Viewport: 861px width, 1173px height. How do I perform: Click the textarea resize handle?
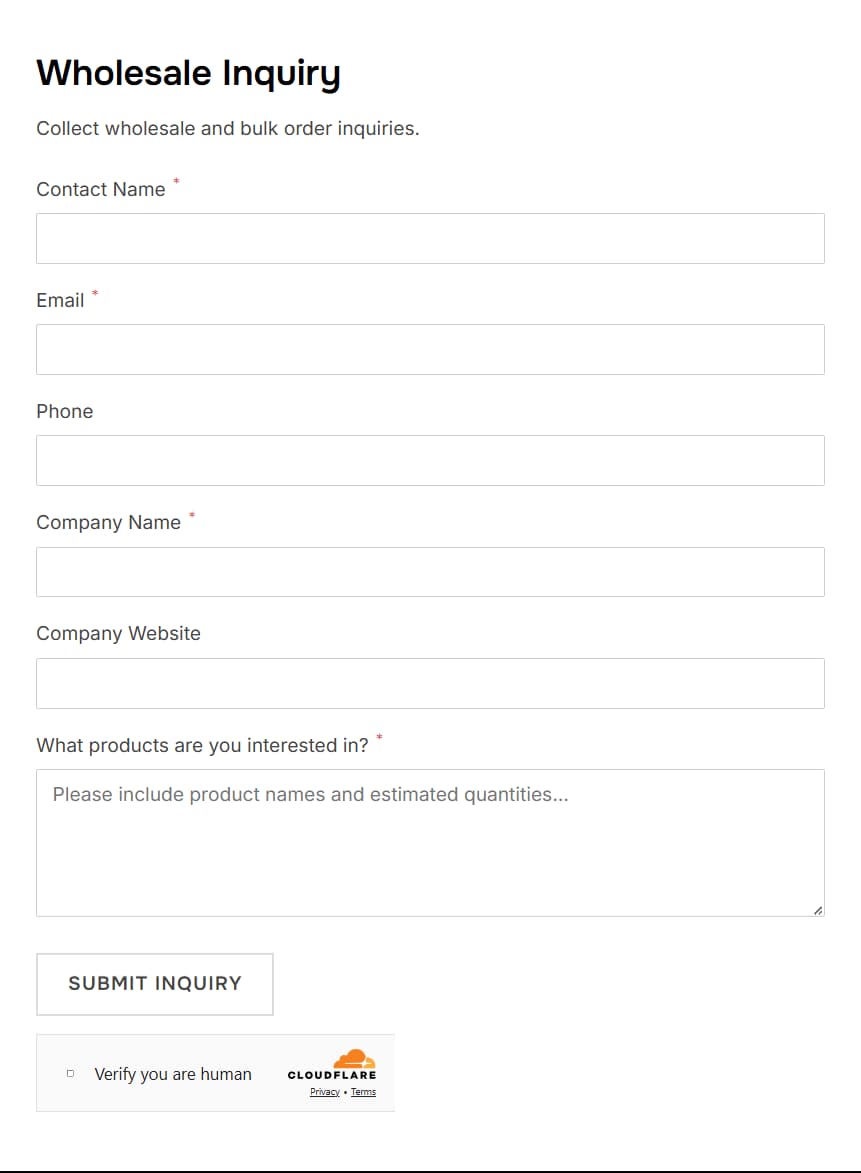[x=818, y=910]
